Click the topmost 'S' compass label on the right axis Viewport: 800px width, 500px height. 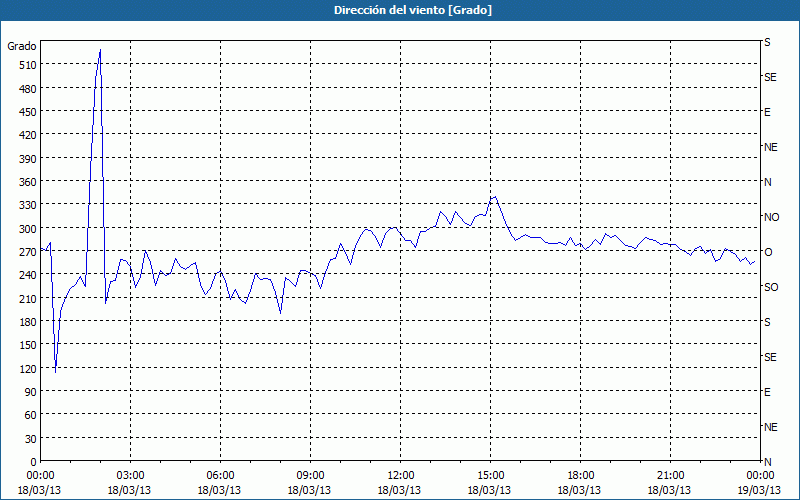(x=767, y=42)
